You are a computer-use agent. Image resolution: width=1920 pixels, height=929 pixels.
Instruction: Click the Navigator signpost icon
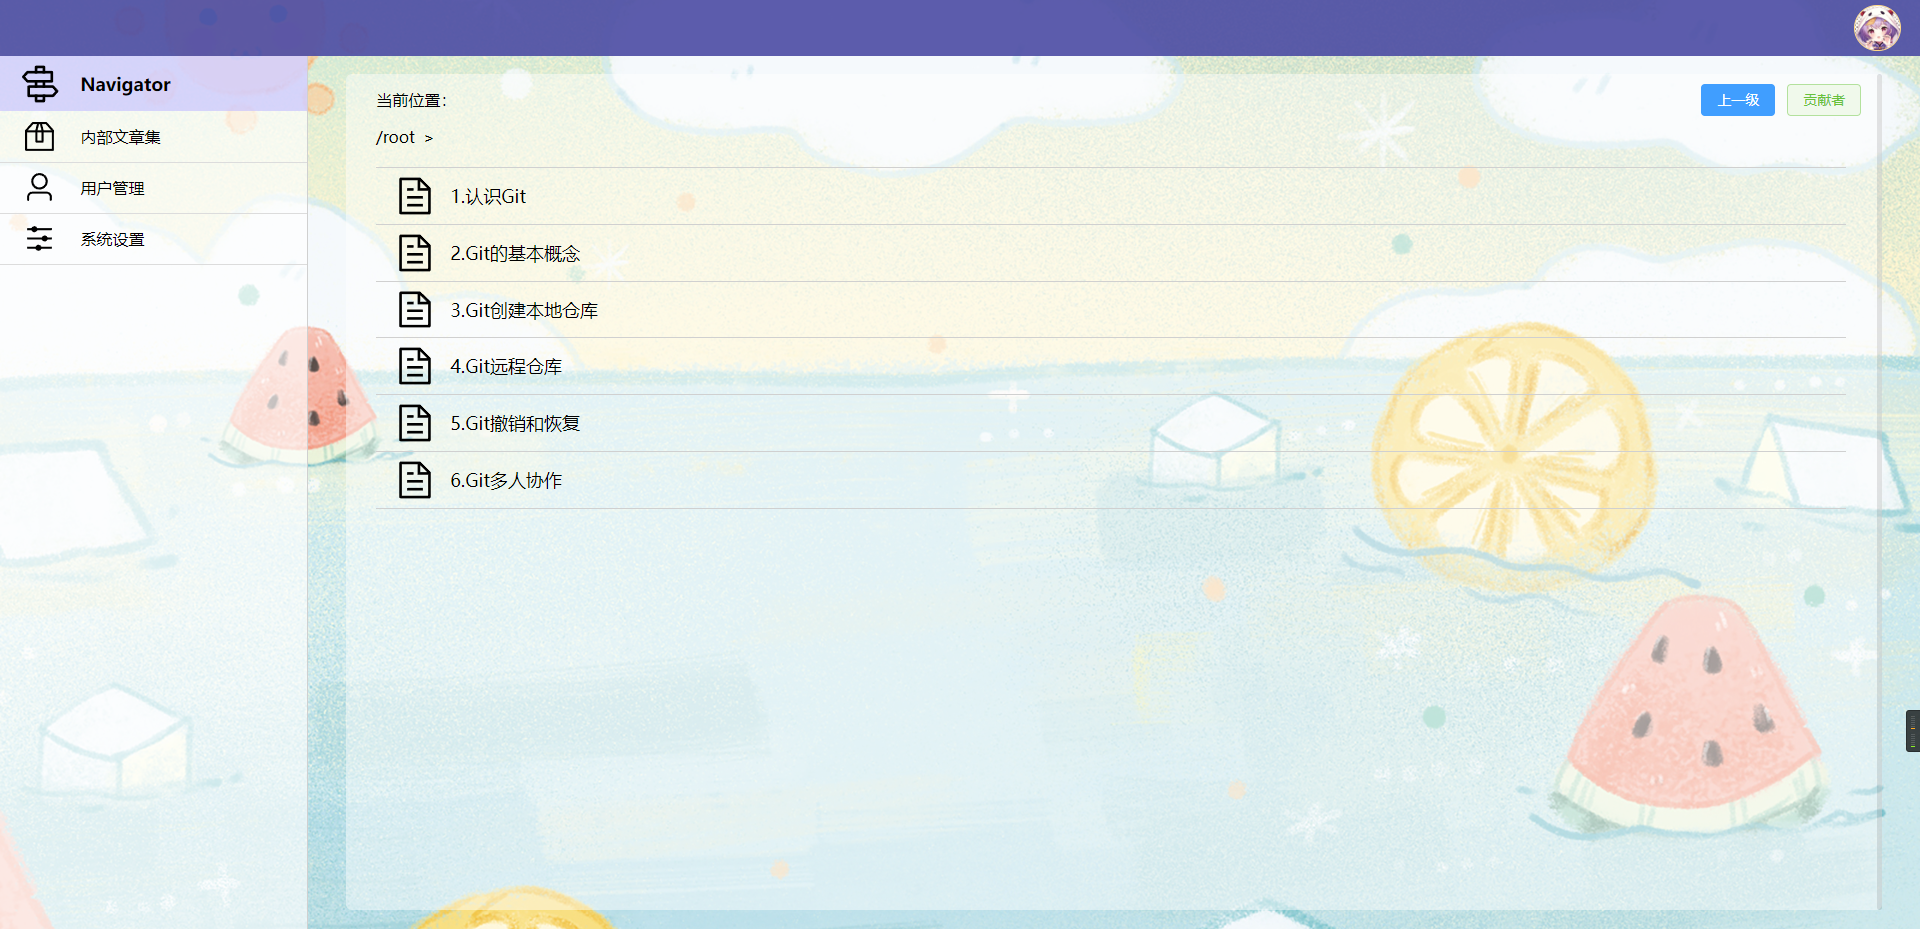coord(40,84)
